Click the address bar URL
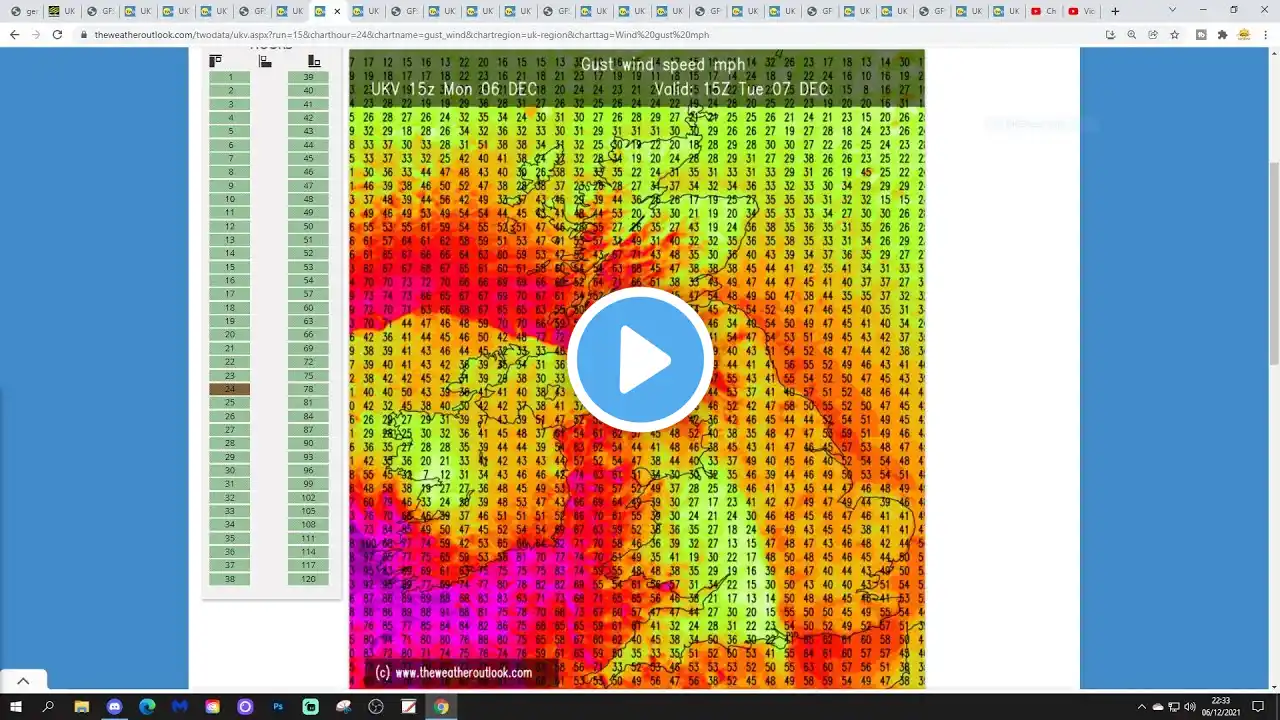 [402, 34]
